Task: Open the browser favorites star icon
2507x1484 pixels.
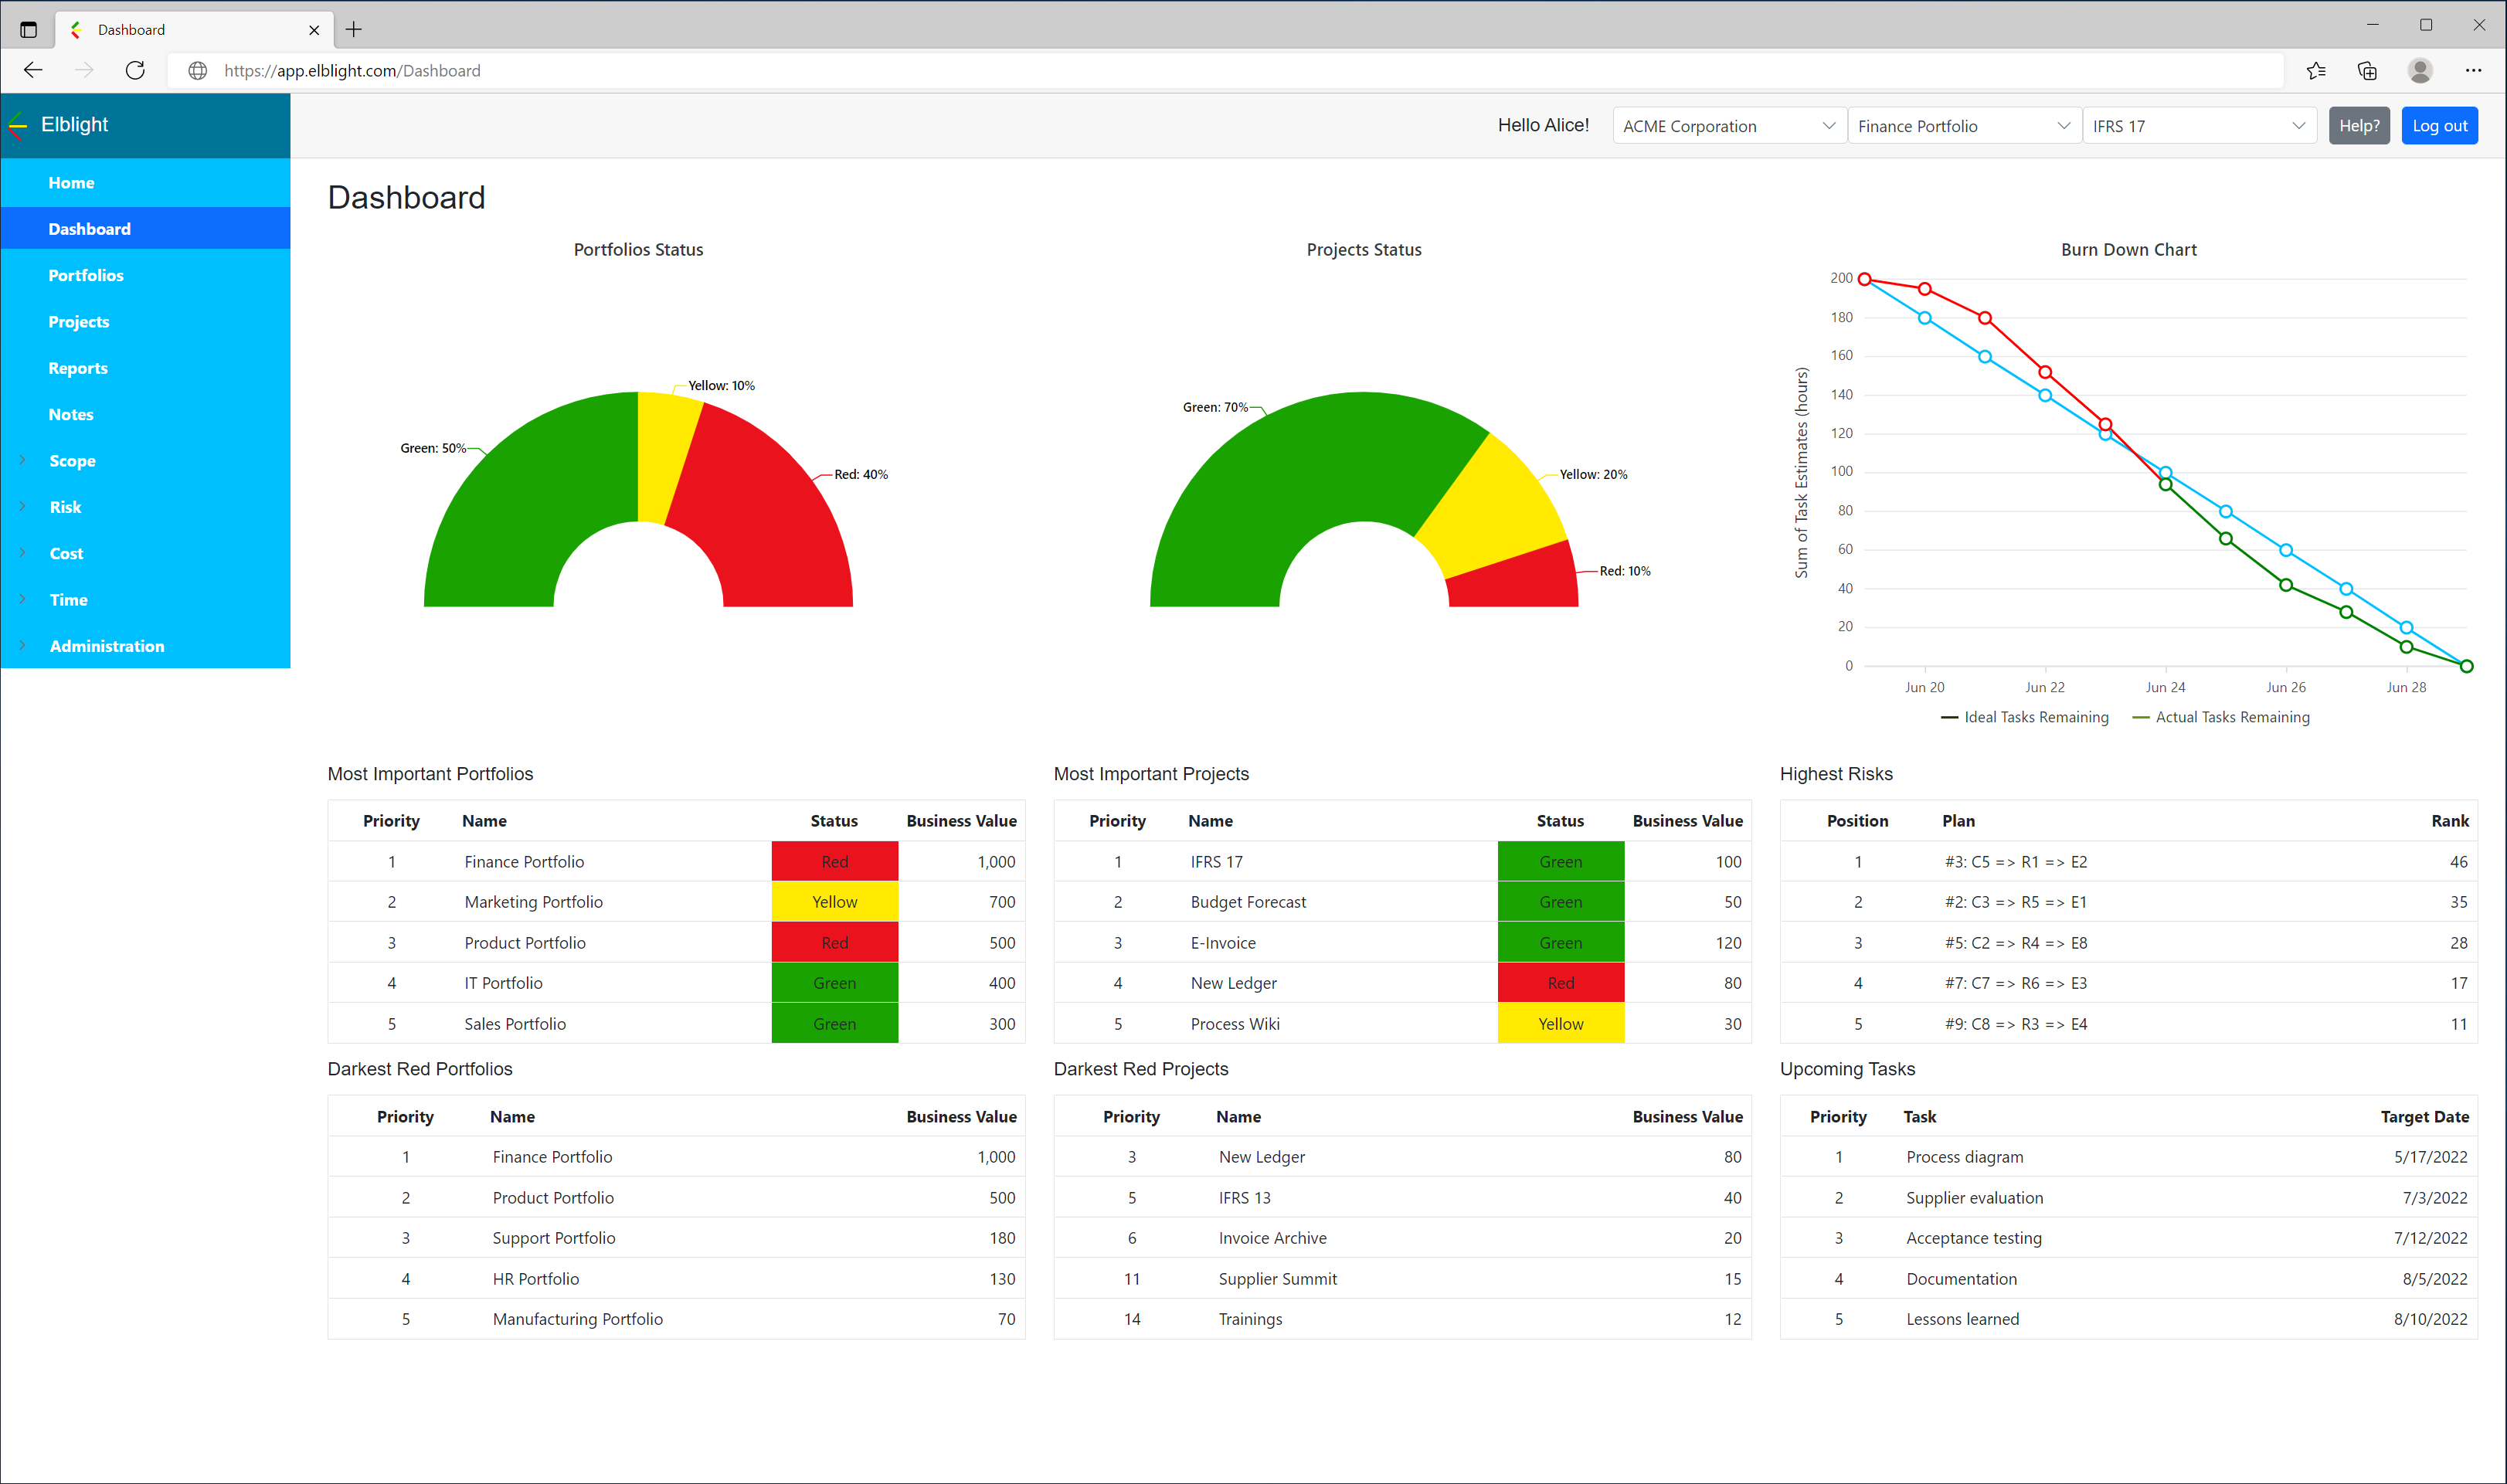Action: 2316,70
